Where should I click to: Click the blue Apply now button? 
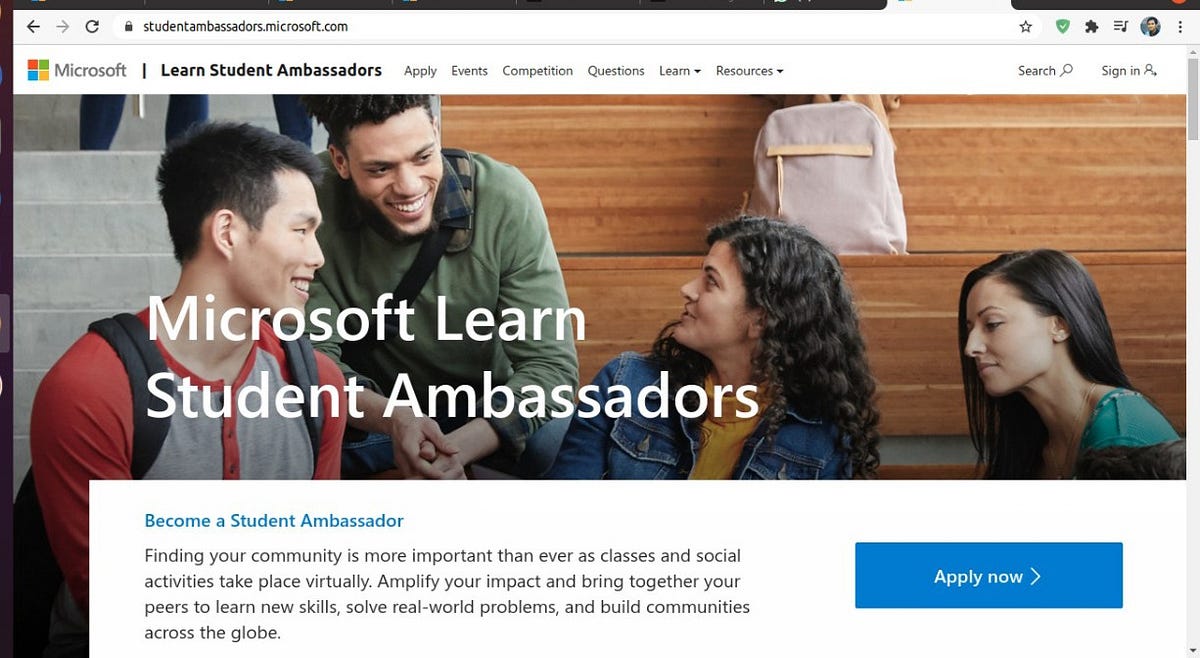point(989,576)
